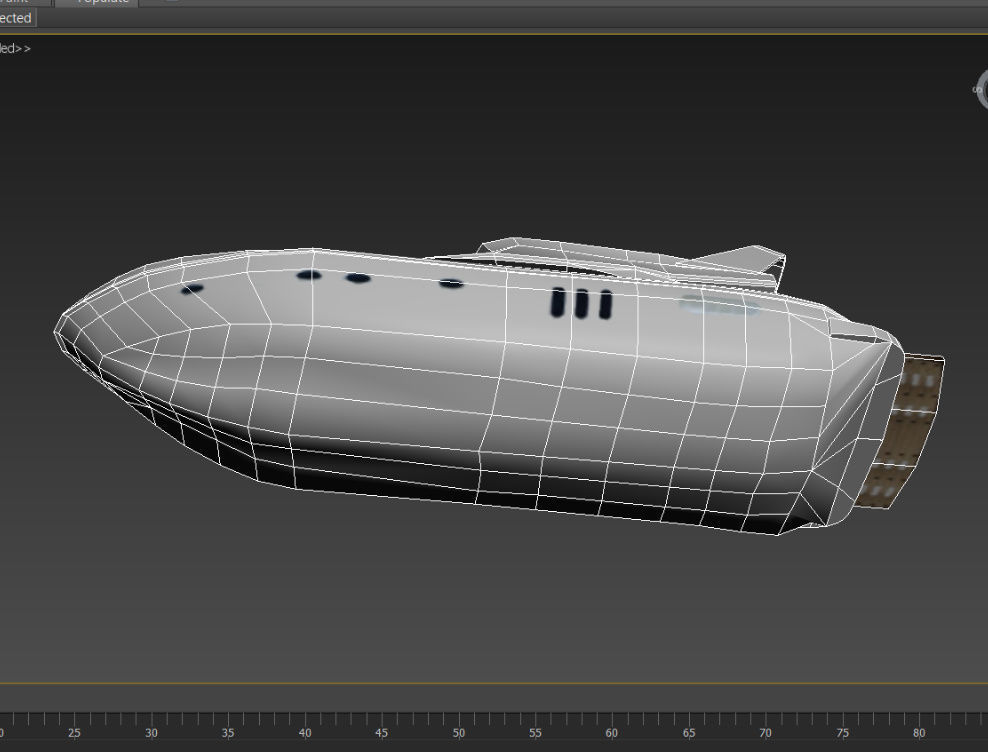Viewport: 988px width, 752px height.
Task: Click frame 75 on the timeline ruler
Action: (842, 732)
